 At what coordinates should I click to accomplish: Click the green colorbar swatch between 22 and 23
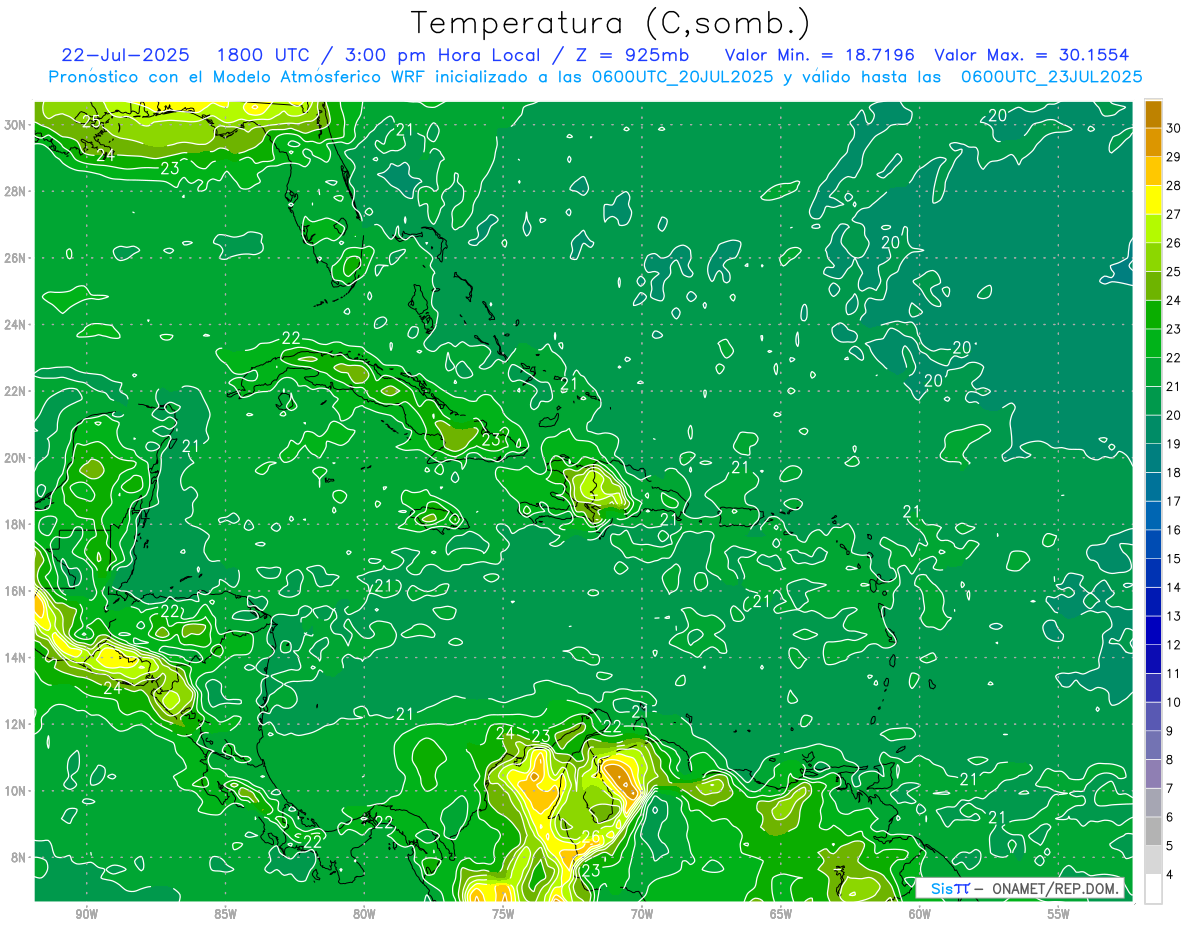[x=1153, y=344]
